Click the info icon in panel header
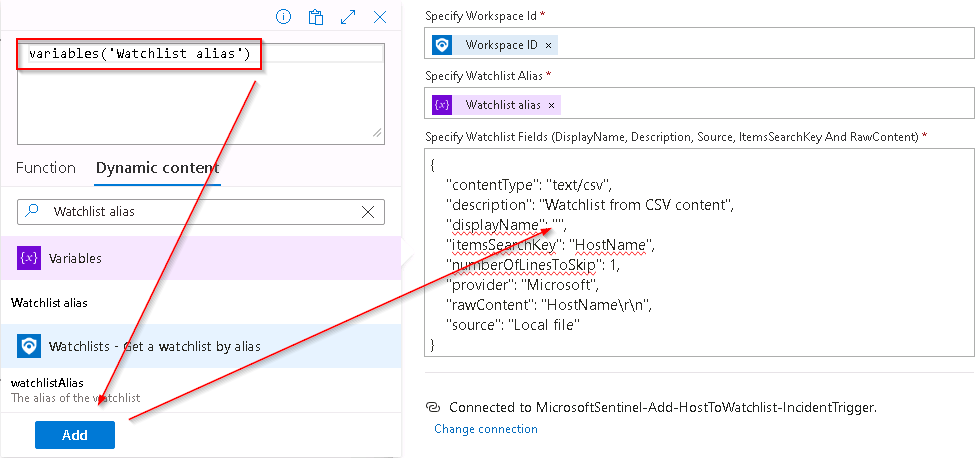The width and height of the screenshot is (980, 458). click(284, 17)
